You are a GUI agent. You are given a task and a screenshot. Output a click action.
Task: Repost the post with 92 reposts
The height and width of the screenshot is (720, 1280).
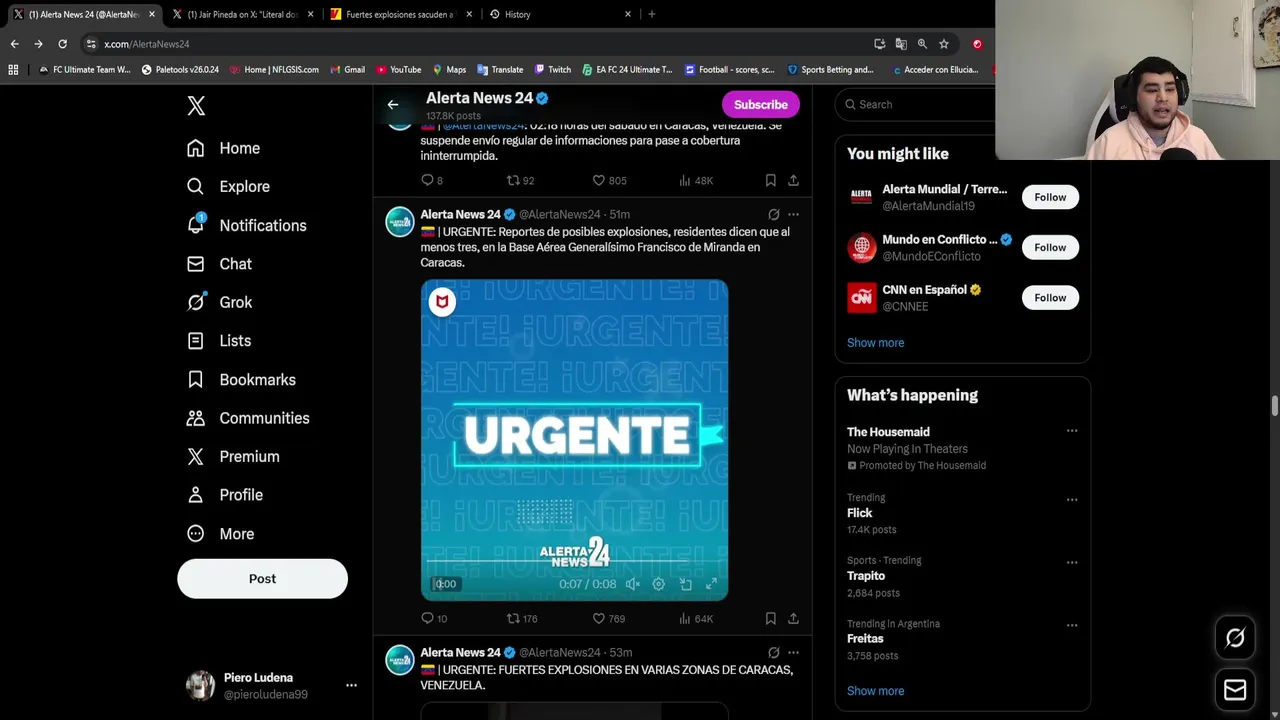coord(520,181)
